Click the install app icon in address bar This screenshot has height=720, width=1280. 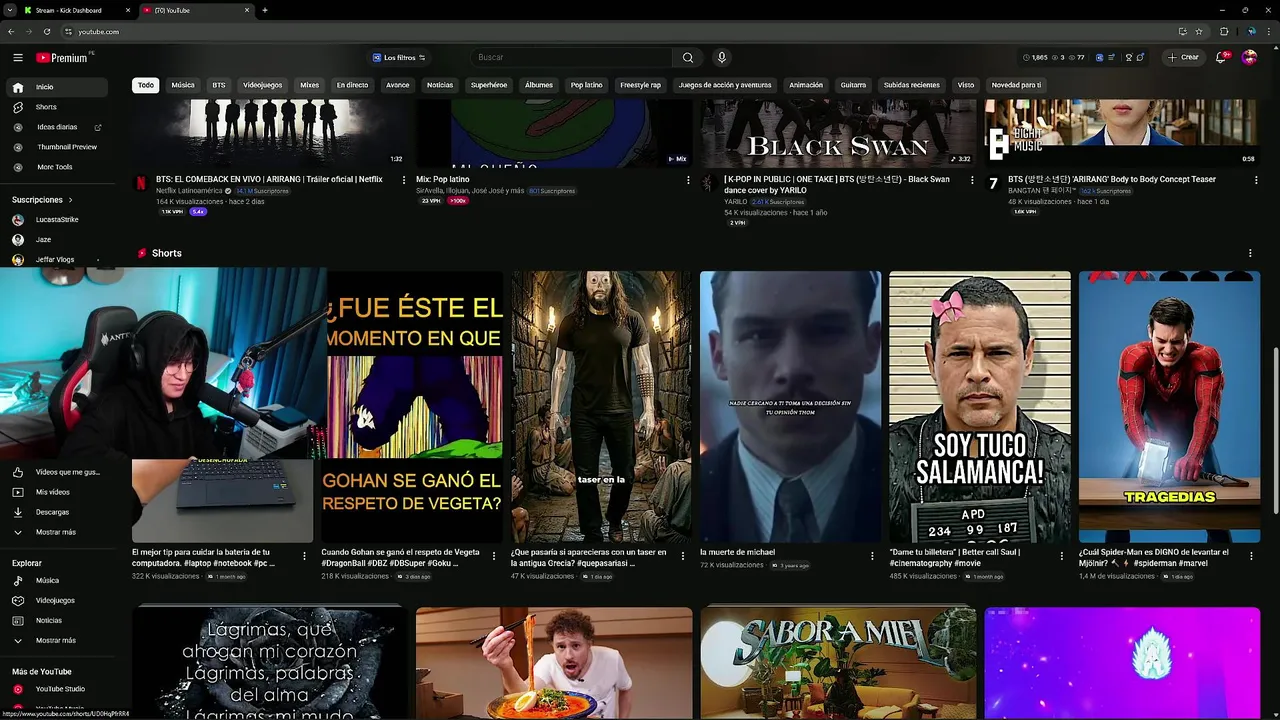[1183, 32]
